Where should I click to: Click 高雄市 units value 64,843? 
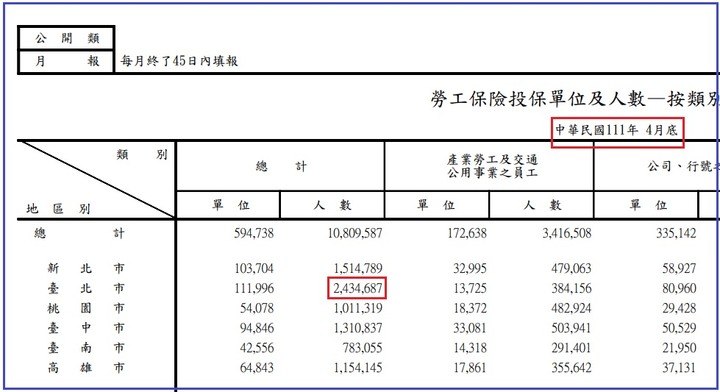coord(257,368)
